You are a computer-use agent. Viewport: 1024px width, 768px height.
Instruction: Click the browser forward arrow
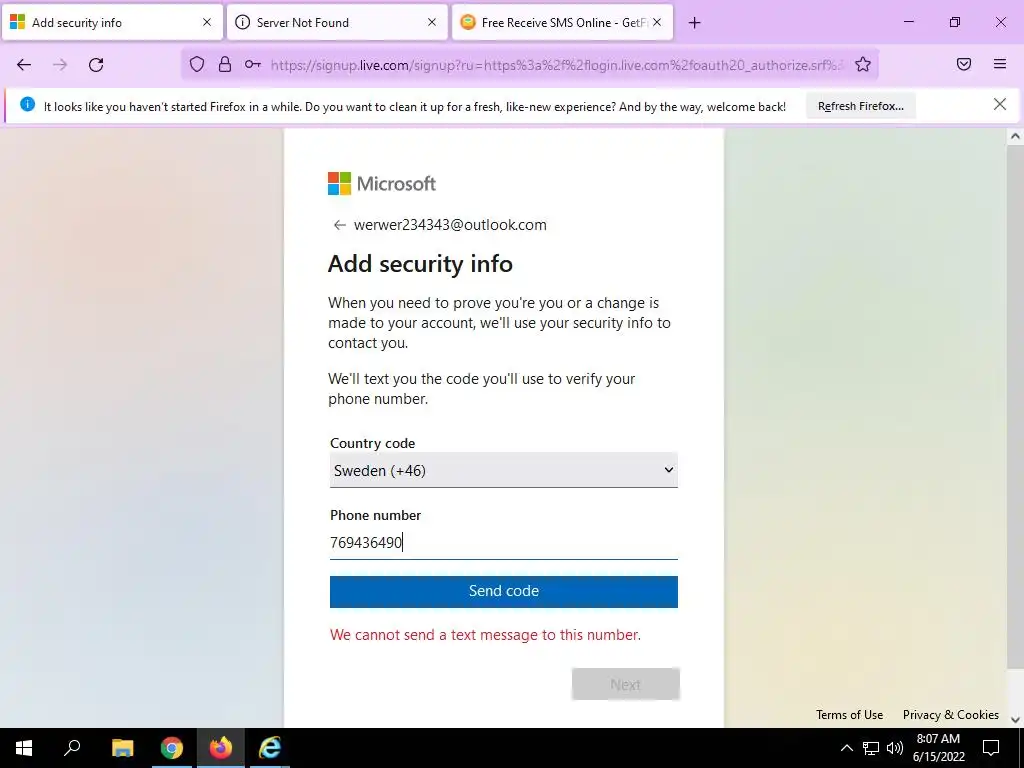pyautogui.click(x=60, y=64)
